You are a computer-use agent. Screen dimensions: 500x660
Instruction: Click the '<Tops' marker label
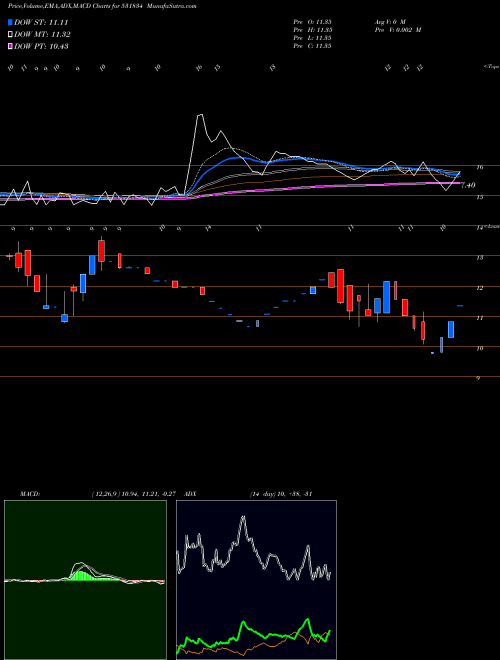[492, 66]
